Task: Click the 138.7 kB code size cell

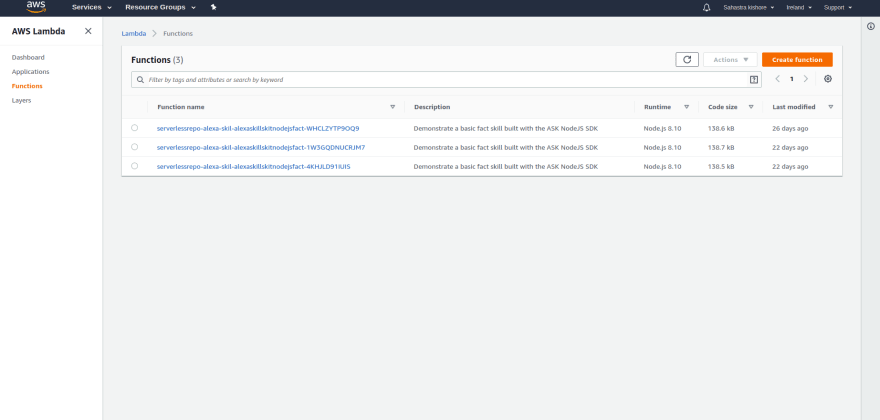Action: pos(721,148)
